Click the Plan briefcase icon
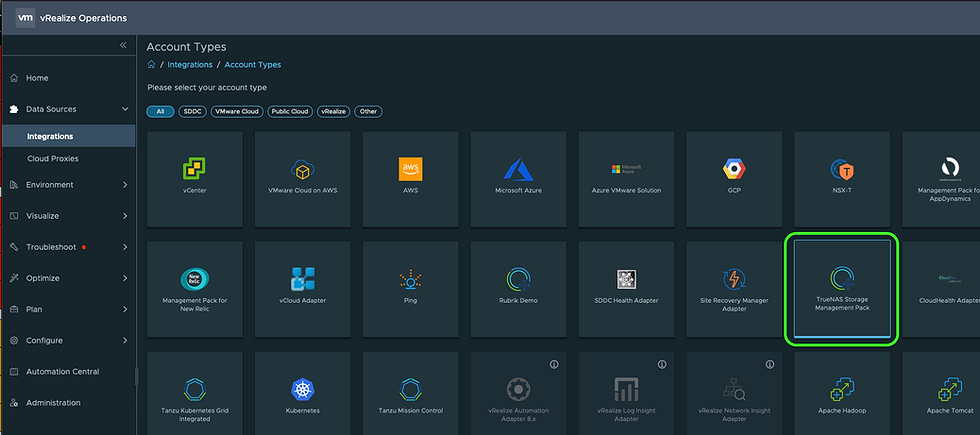 coord(14,309)
